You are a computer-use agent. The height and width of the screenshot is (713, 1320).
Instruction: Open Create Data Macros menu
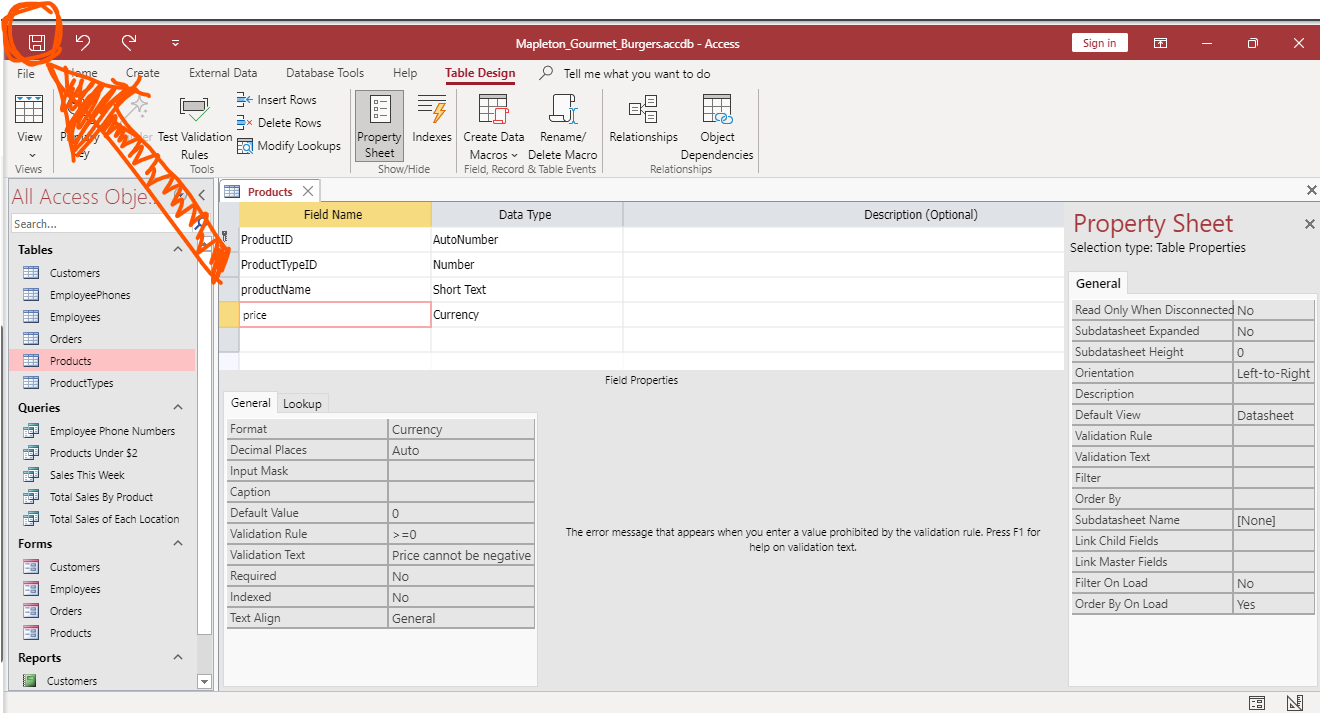pos(494,127)
